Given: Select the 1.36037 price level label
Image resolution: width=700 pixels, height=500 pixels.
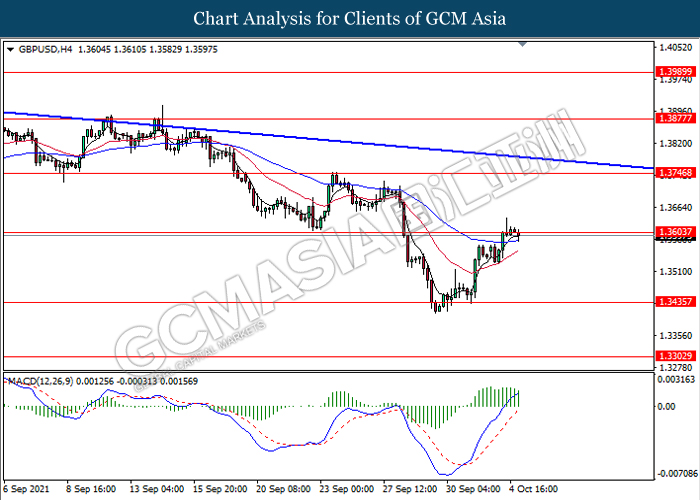Looking at the screenshot, I should pyautogui.click(x=675, y=232).
